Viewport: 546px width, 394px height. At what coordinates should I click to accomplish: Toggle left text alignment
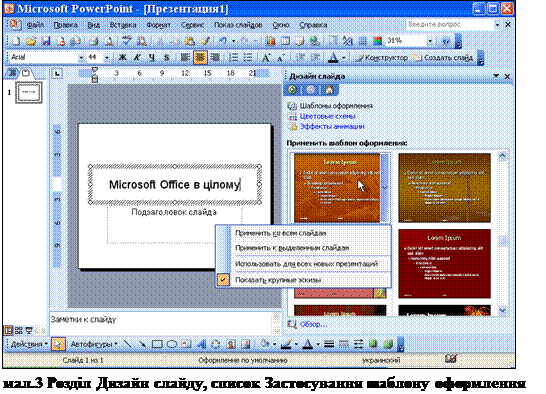pyautogui.click(x=185, y=57)
